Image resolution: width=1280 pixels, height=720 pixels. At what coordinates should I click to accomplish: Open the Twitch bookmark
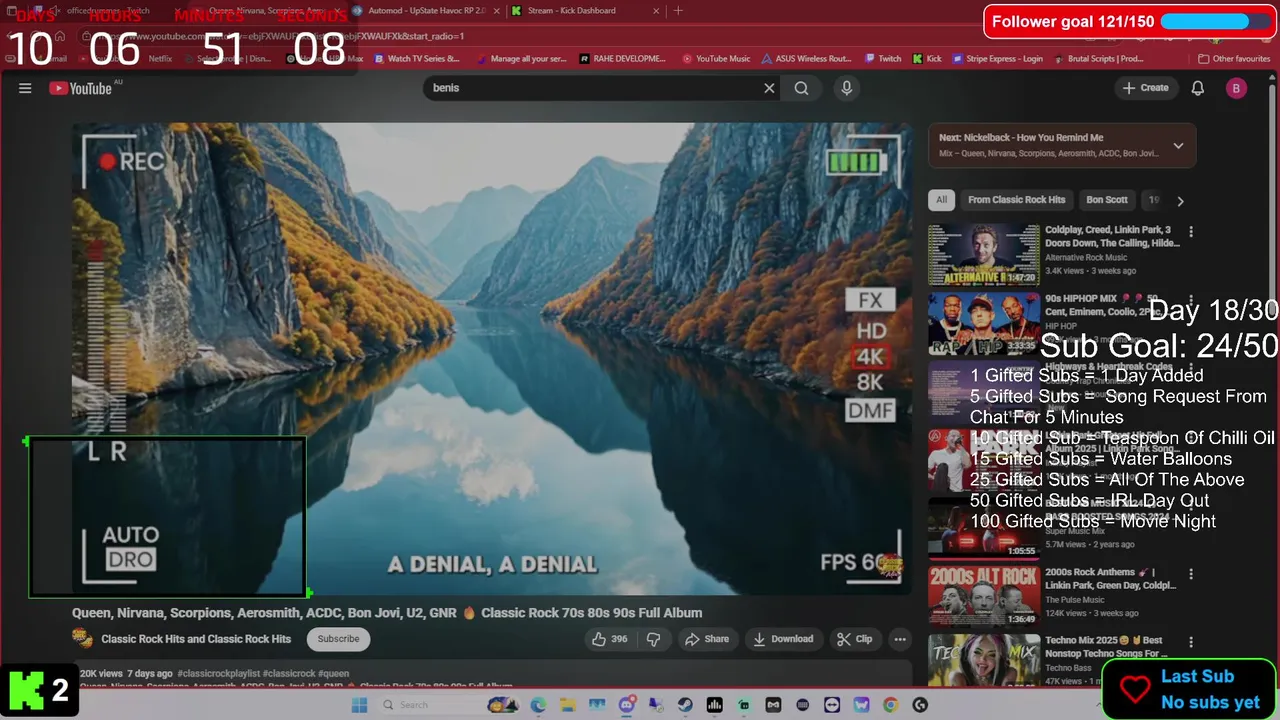(883, 59)
